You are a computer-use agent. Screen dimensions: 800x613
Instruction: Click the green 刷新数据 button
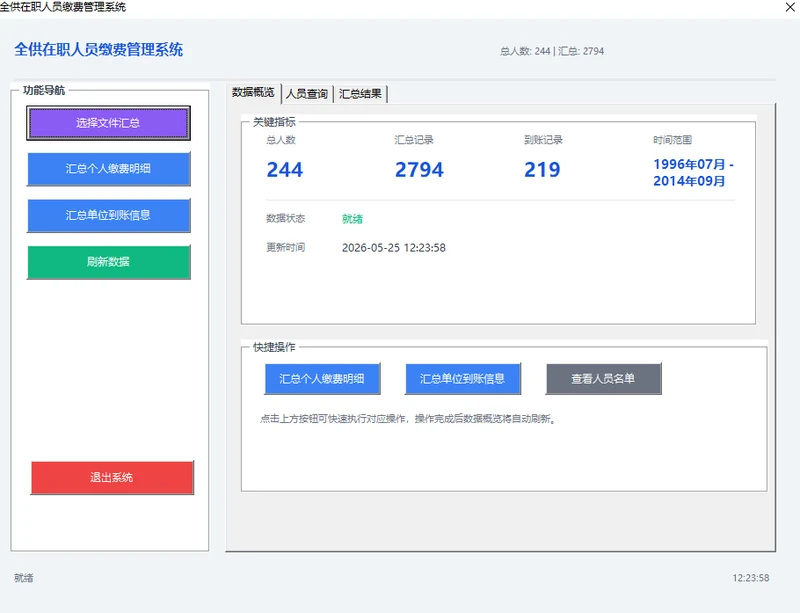point(108,262)
